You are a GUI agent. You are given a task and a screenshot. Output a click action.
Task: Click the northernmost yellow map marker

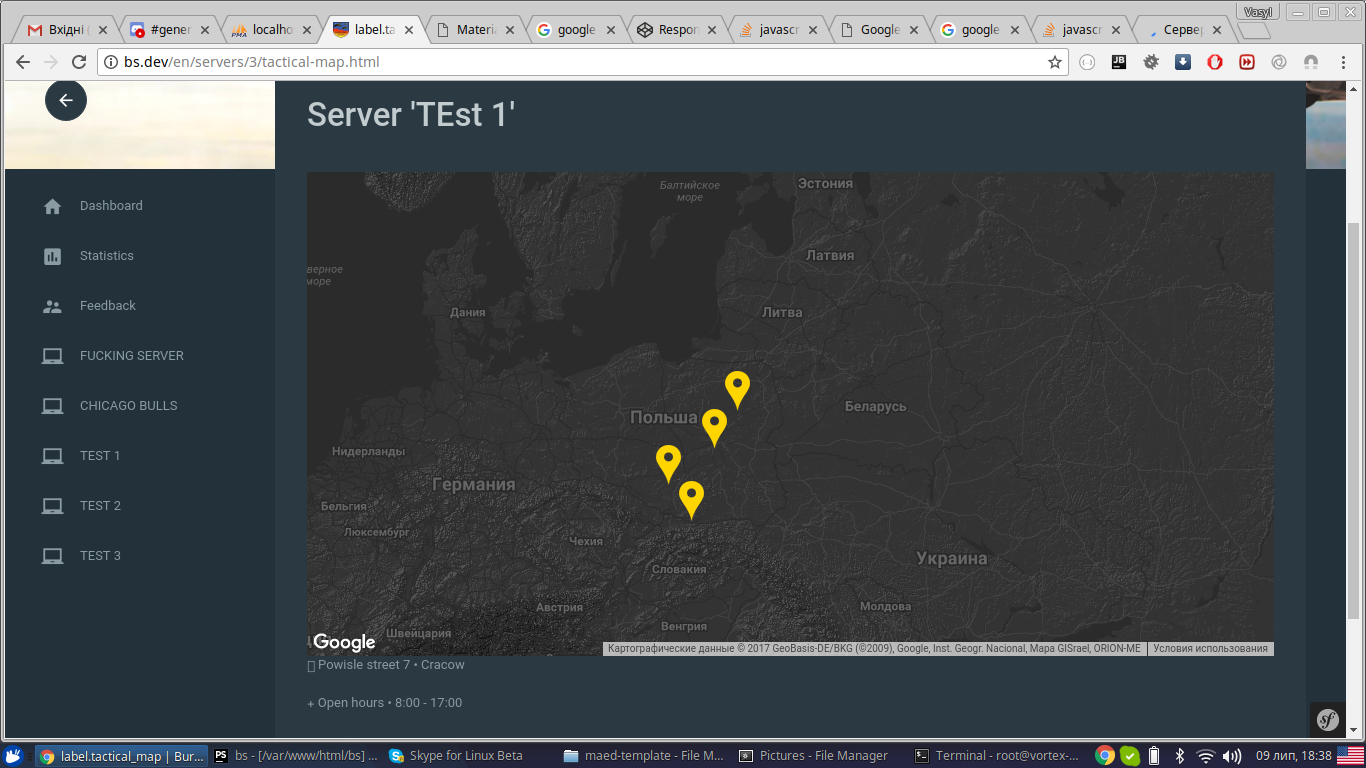click(737, 389)
